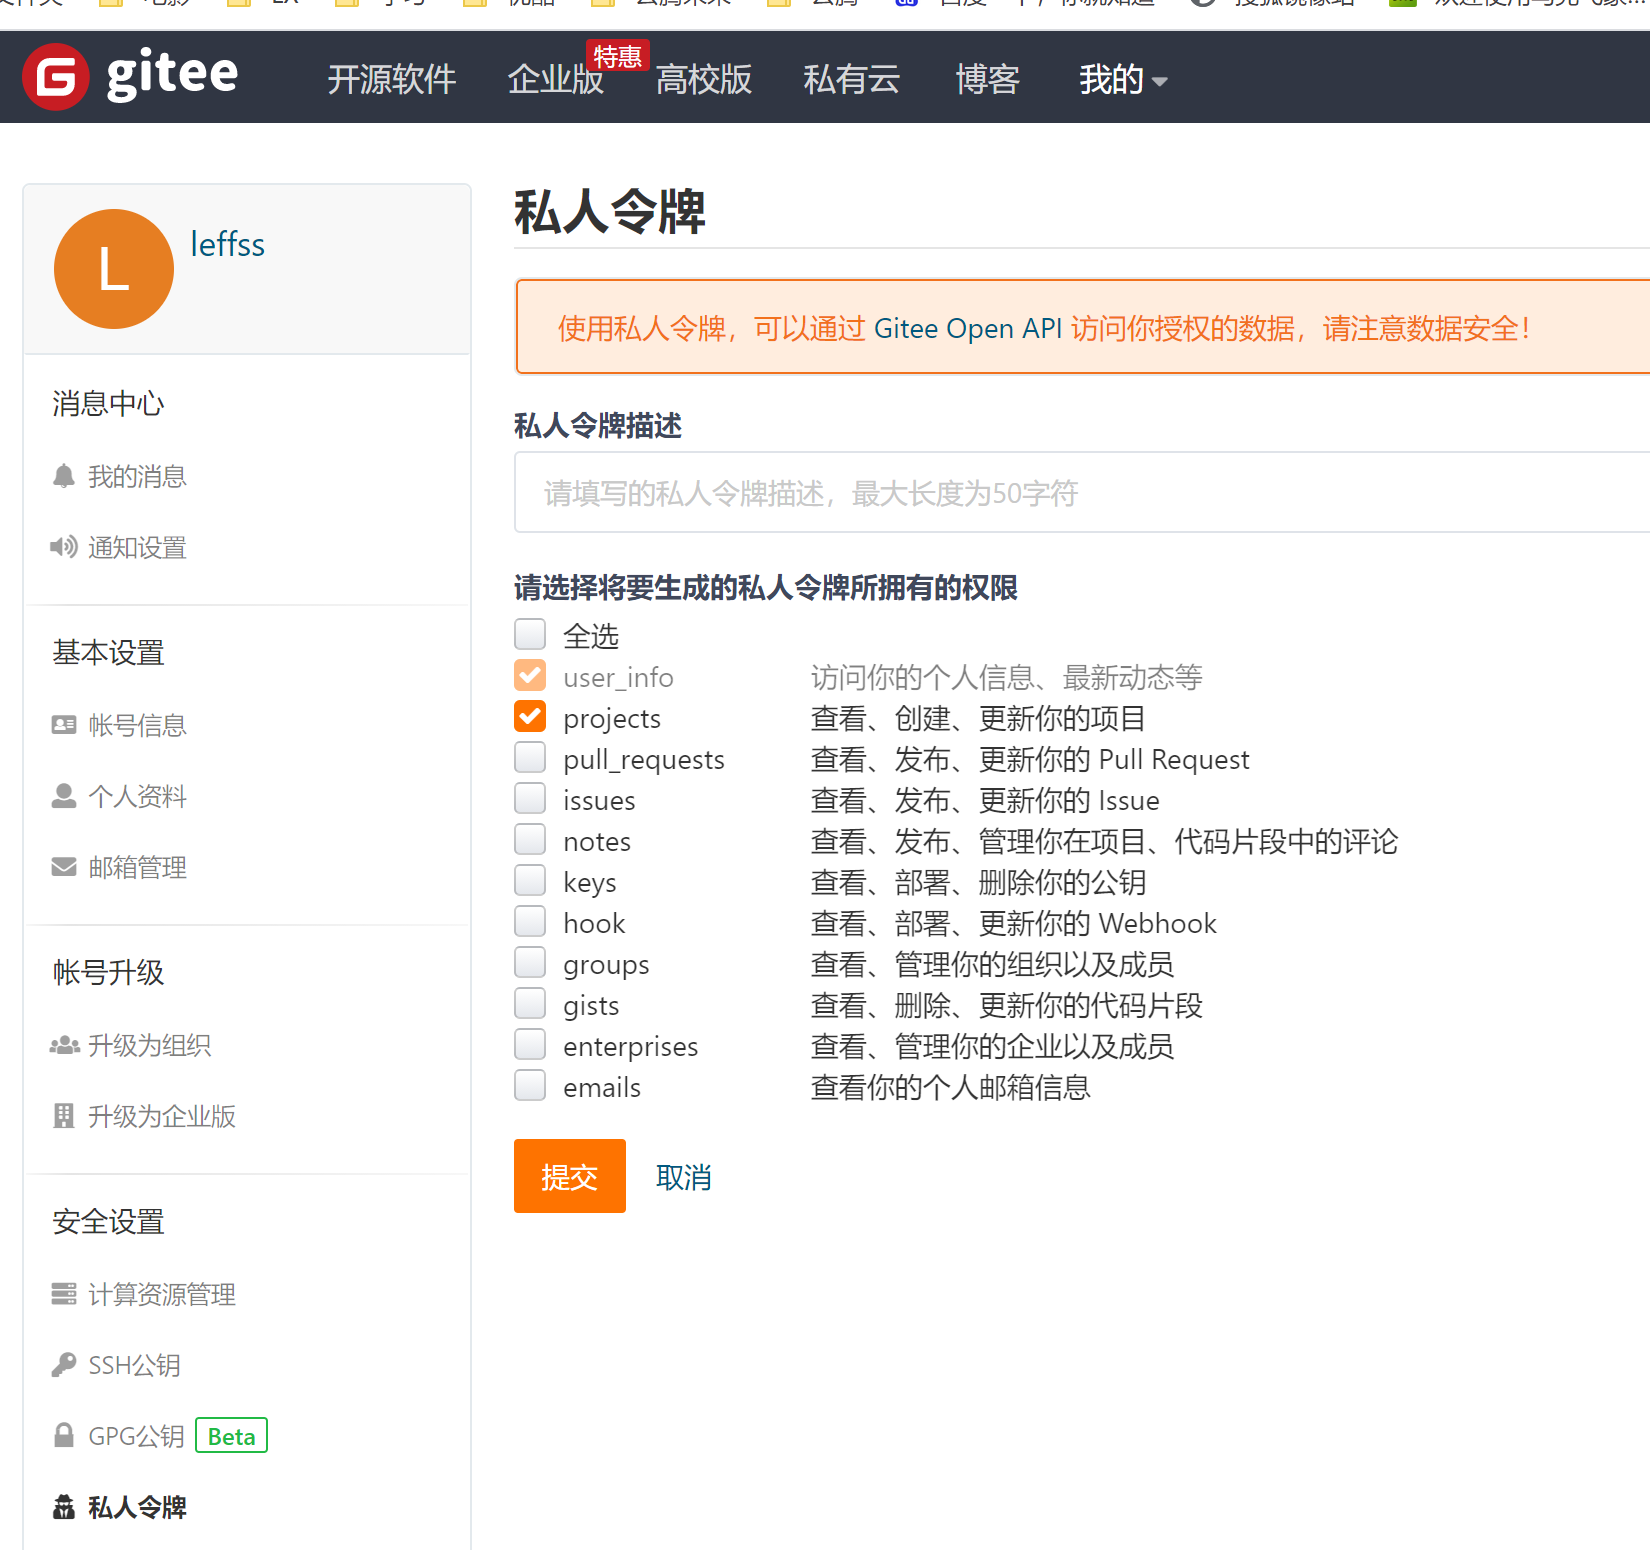Enable the gists permission checkbox
The width and height of the screenshot is (1650, 1550).
pos(530,1003)
